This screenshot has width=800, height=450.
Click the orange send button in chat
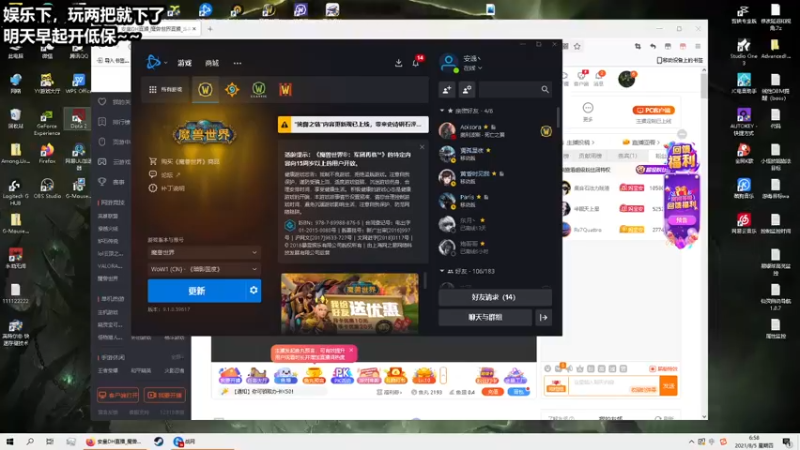coord(668,386)
